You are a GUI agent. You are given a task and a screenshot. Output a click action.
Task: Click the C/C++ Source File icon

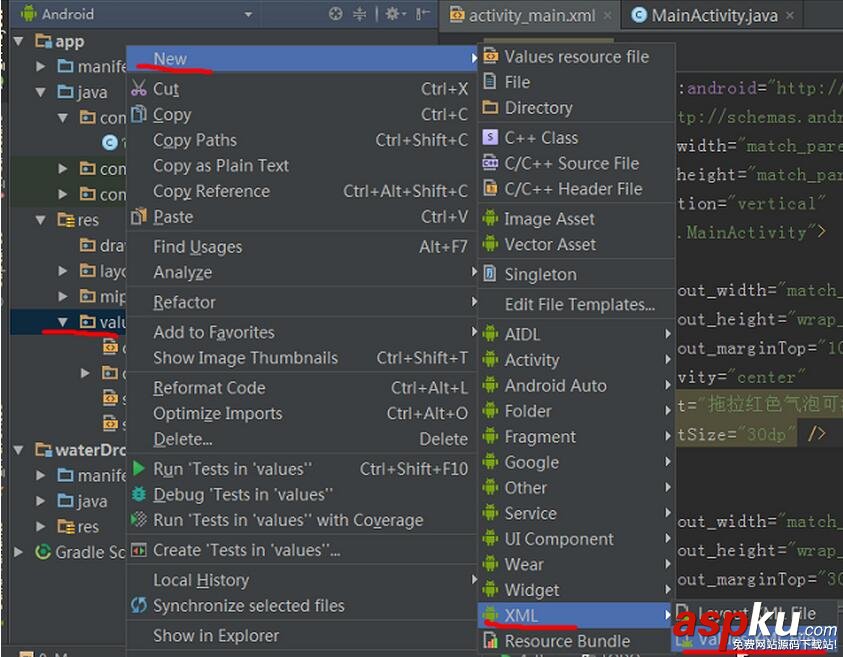click(490, 162)
